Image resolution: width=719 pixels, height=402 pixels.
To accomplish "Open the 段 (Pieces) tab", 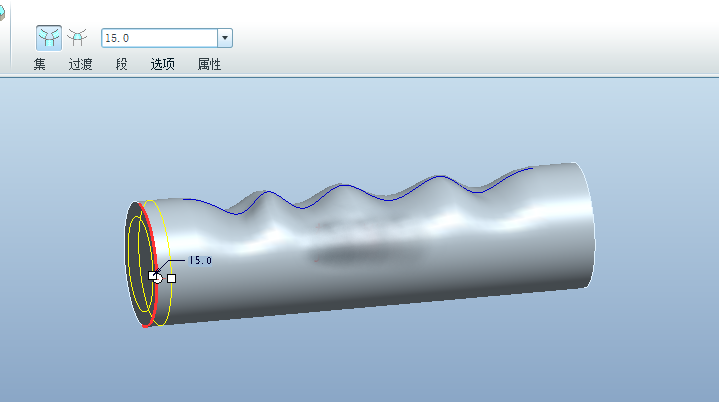I will click(x=121, y=64).
